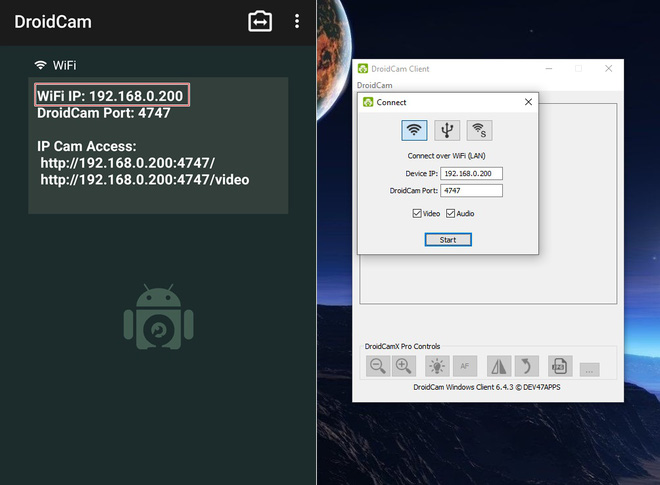This screenshot has width=660, height=485.
Task: Uncheck the Video checkbox
Action: [417, 213]
